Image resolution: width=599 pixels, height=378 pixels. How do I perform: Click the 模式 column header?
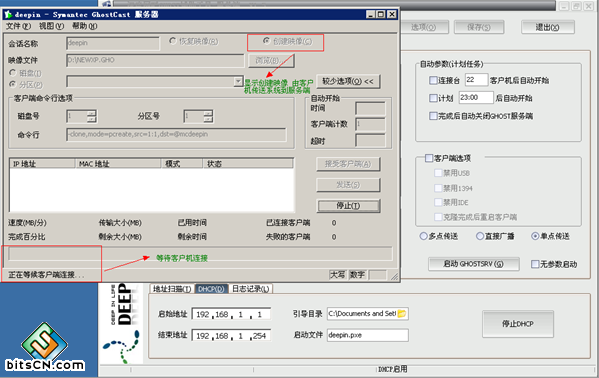point(181,164)
